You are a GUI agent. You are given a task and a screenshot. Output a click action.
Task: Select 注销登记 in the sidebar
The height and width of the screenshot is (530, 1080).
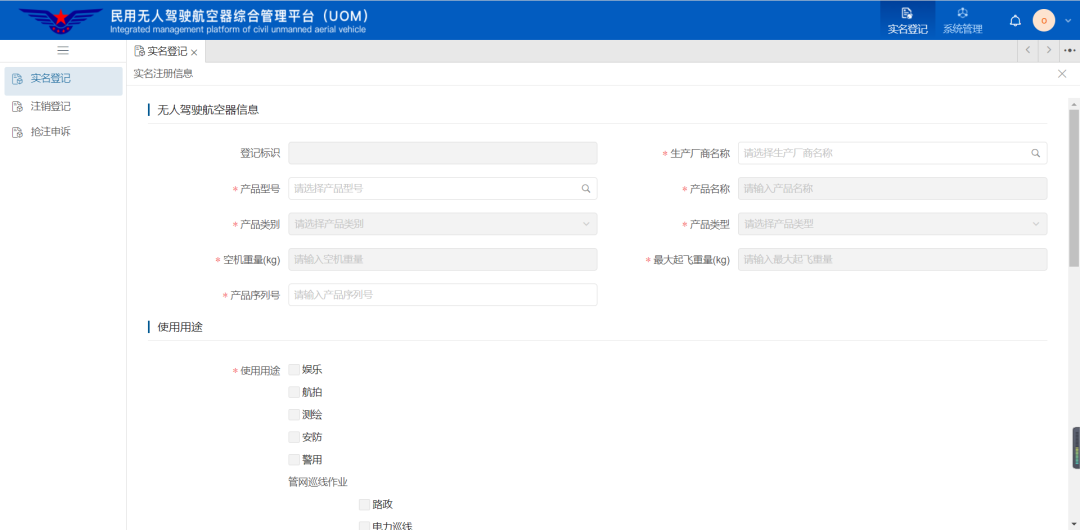[x=50, y=106]
